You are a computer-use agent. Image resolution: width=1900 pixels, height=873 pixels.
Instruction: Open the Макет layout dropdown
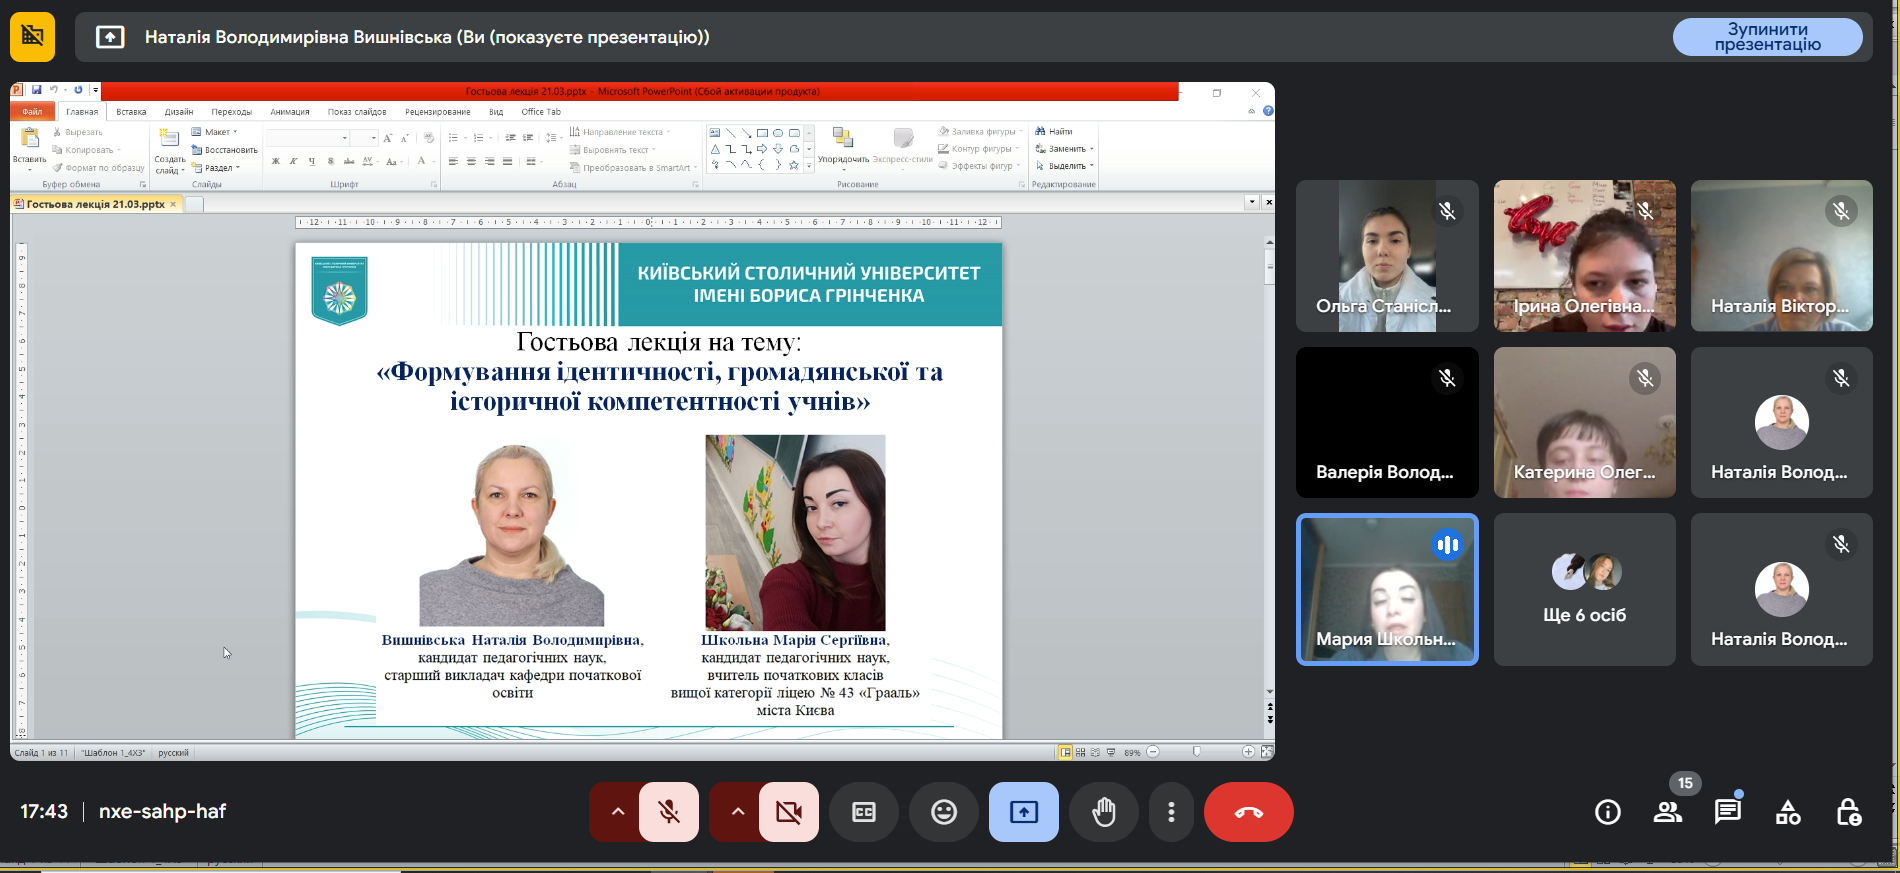pos(216,132)
